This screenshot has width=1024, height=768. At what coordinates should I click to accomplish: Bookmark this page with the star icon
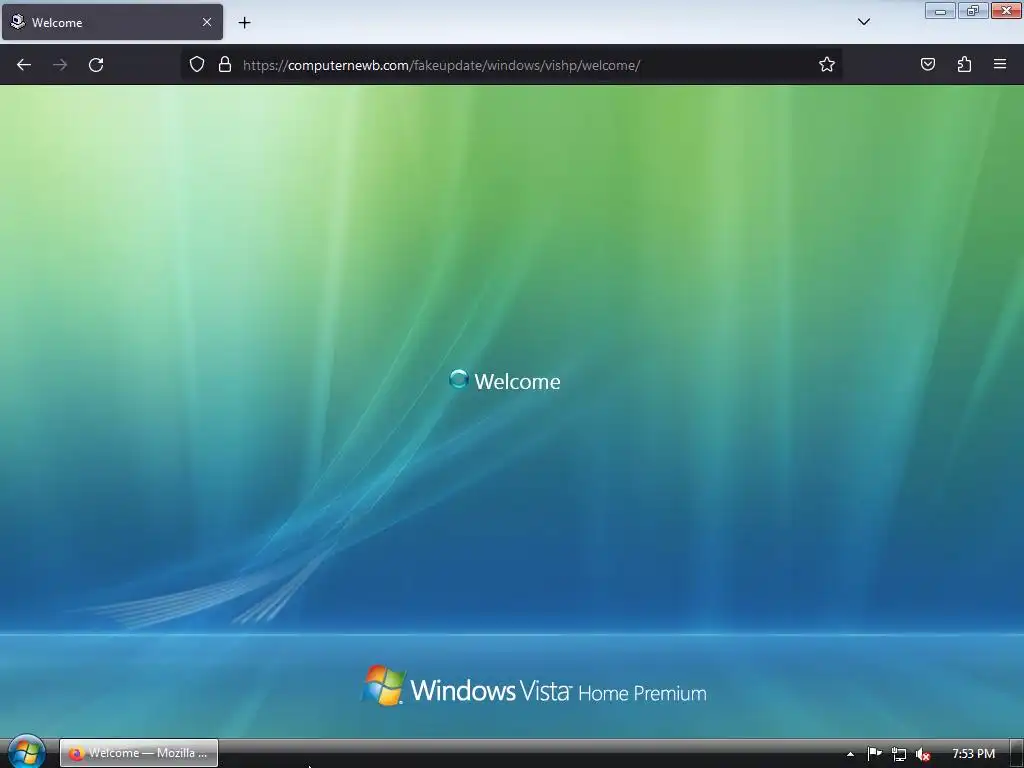[x=827, y=64]
